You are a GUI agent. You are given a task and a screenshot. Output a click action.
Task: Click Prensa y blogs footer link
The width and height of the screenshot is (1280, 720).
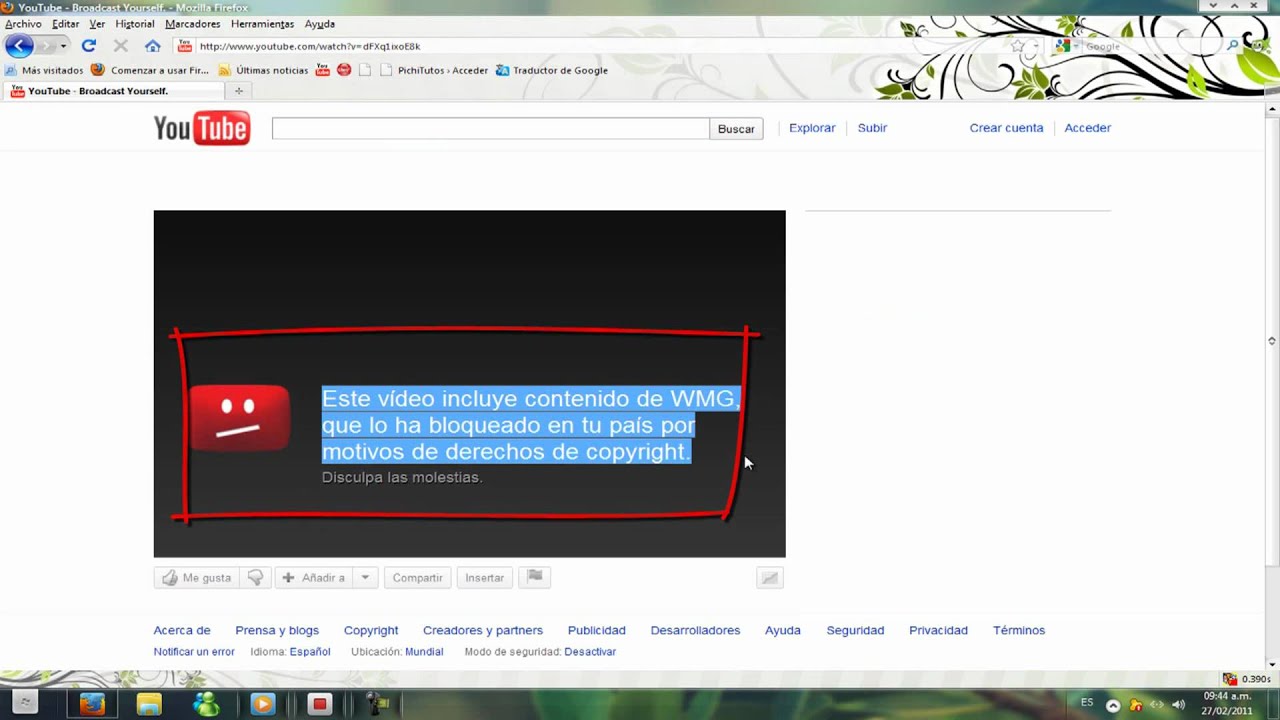pyautogui.click(x=277, y=631)
